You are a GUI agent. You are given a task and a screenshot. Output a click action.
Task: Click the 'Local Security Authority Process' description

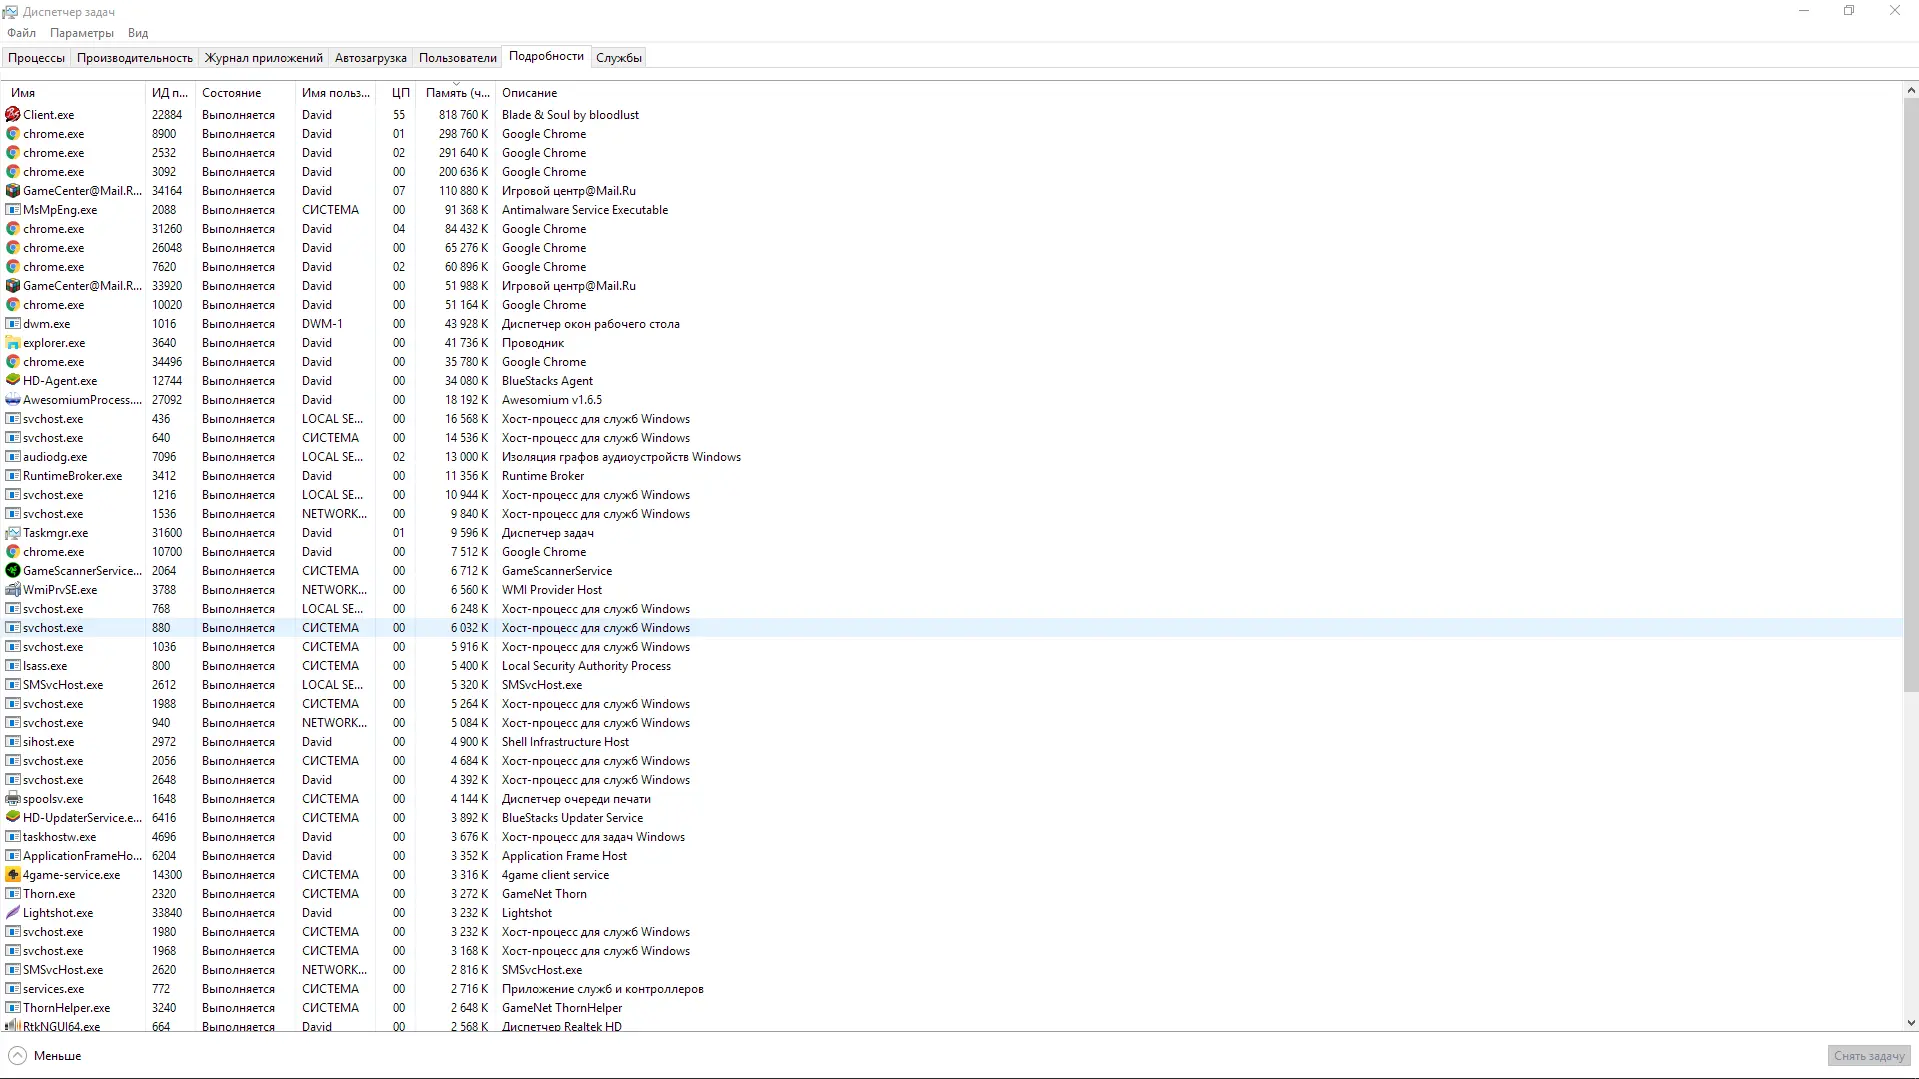(x=586, y=666)
